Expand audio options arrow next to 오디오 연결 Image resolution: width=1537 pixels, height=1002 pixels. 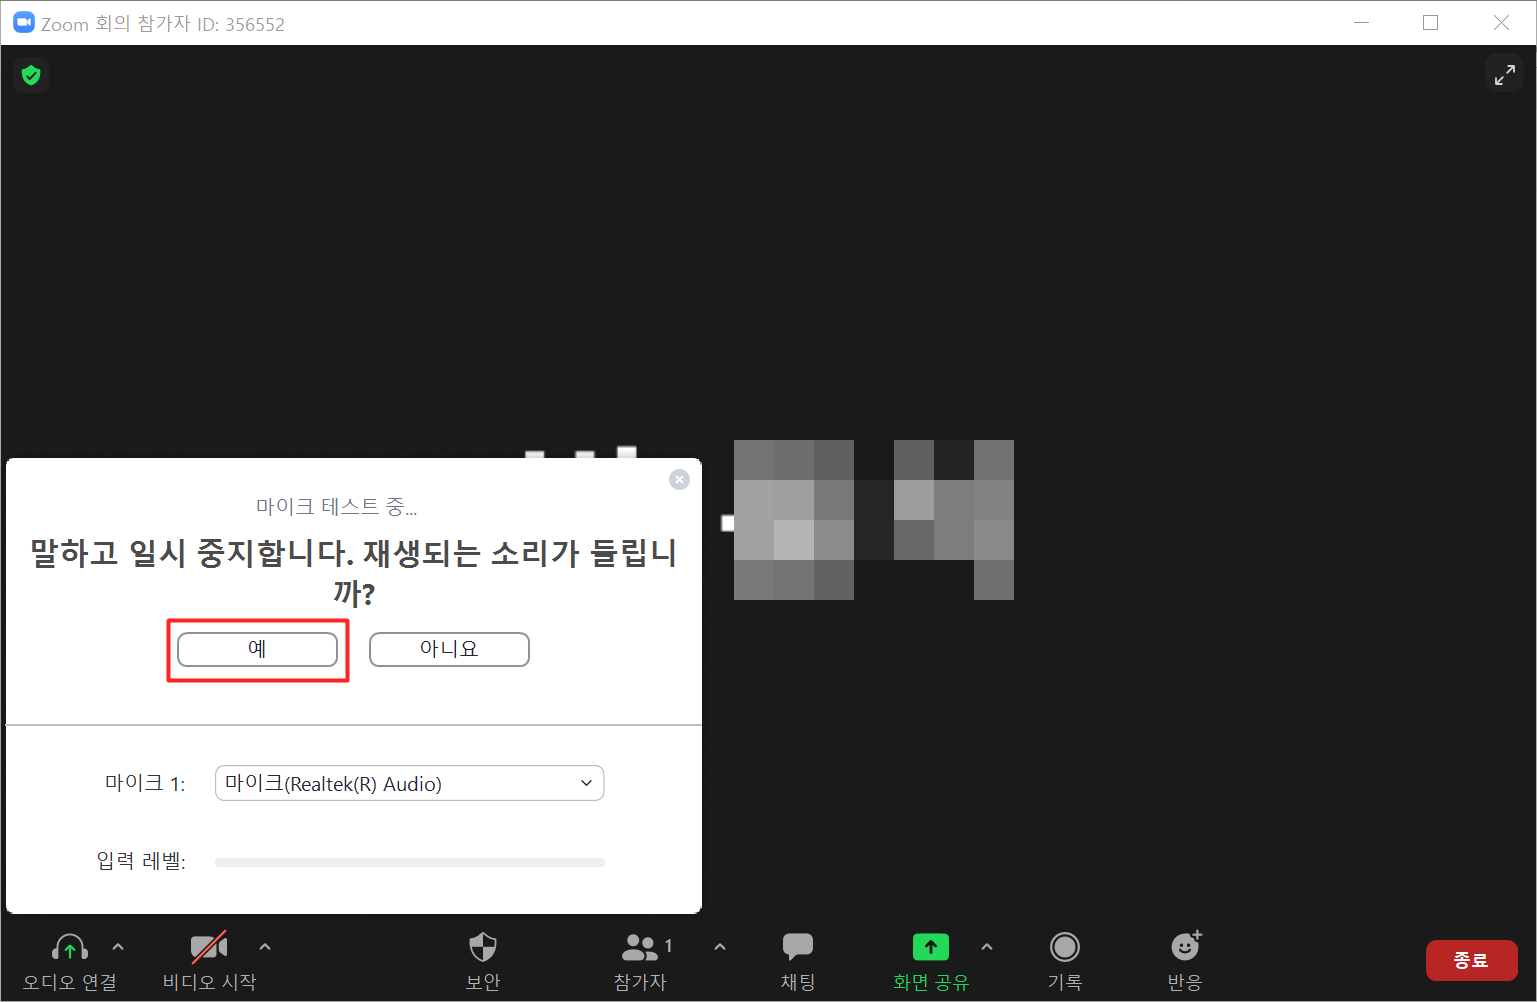(x=118, y=946)
